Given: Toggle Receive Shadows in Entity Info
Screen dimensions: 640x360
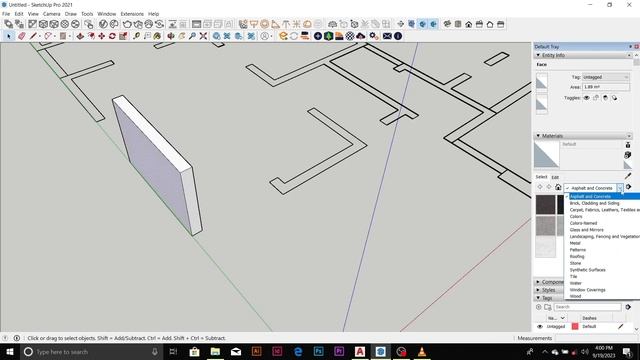Looking at the screenshot, I should (605, 98).
